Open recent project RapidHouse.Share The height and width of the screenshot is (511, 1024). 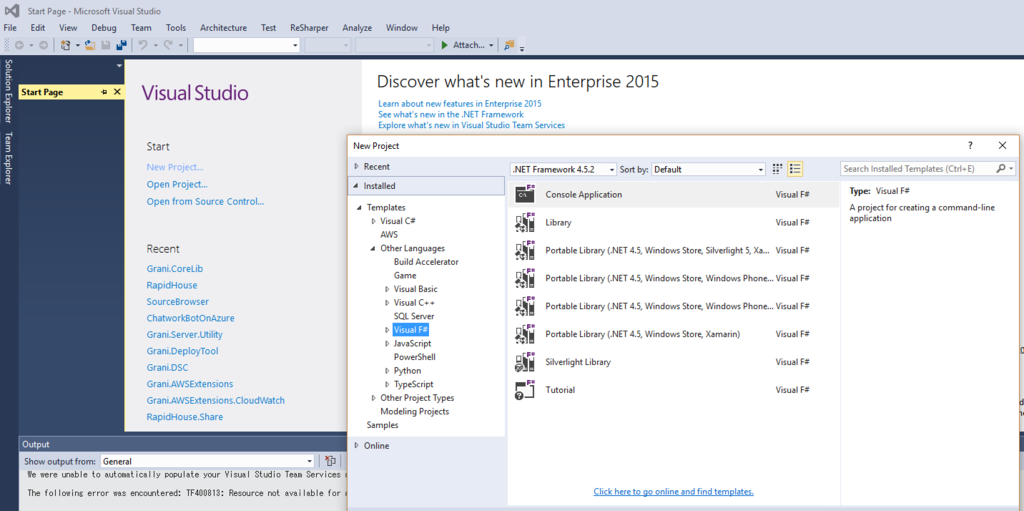click(184, 417)
